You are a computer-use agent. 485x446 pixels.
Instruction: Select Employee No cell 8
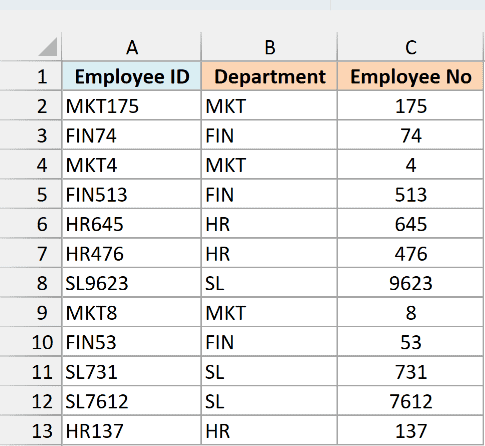click(x=411, y=312)
